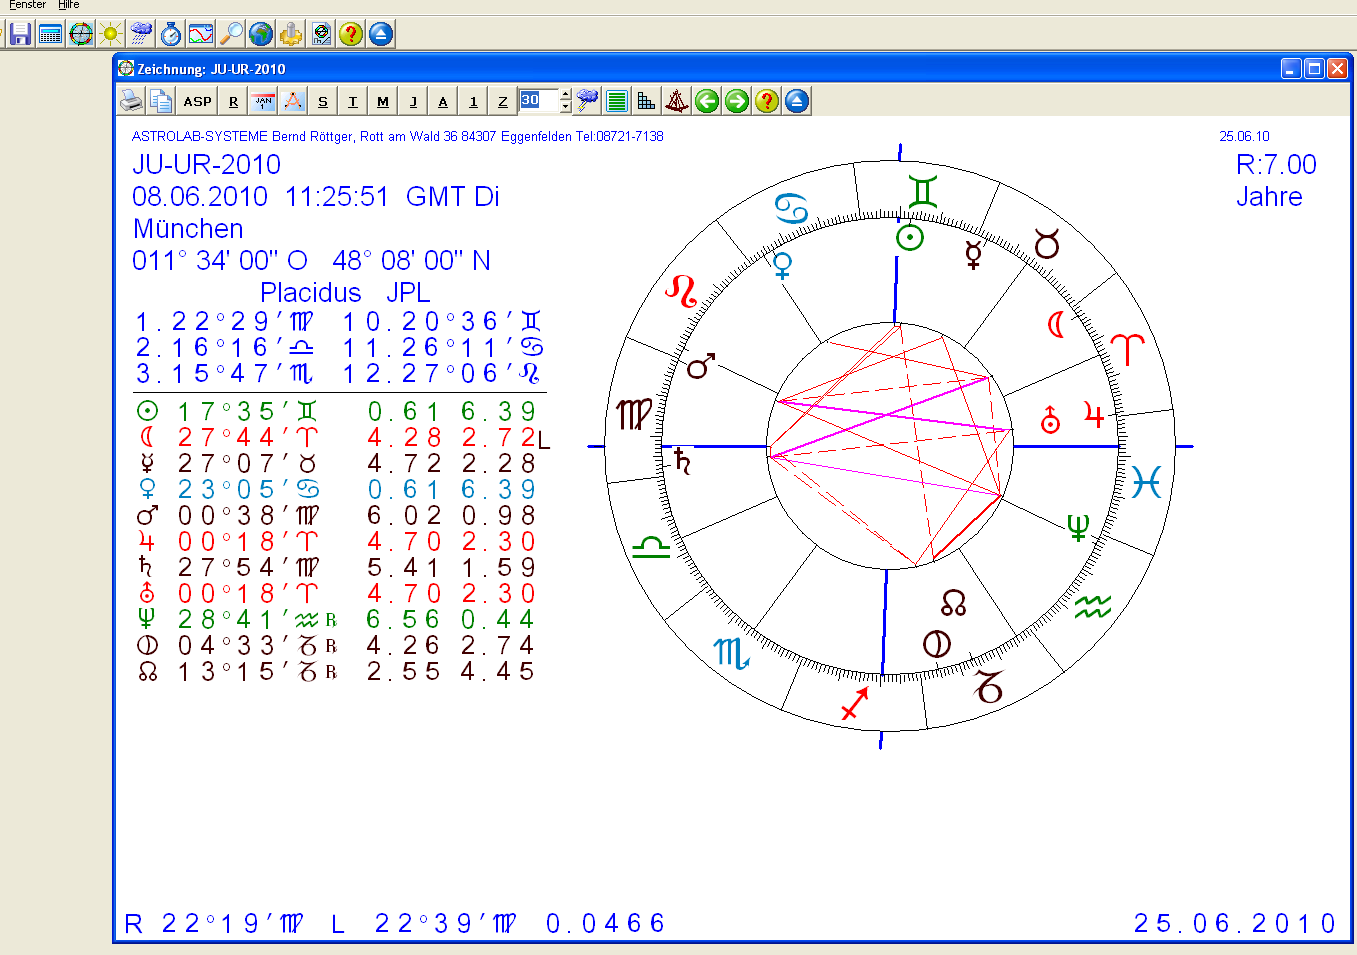1357x955 pixels.
Task: Click the sextant instrument icon
Action: click(x=677, y=101)
